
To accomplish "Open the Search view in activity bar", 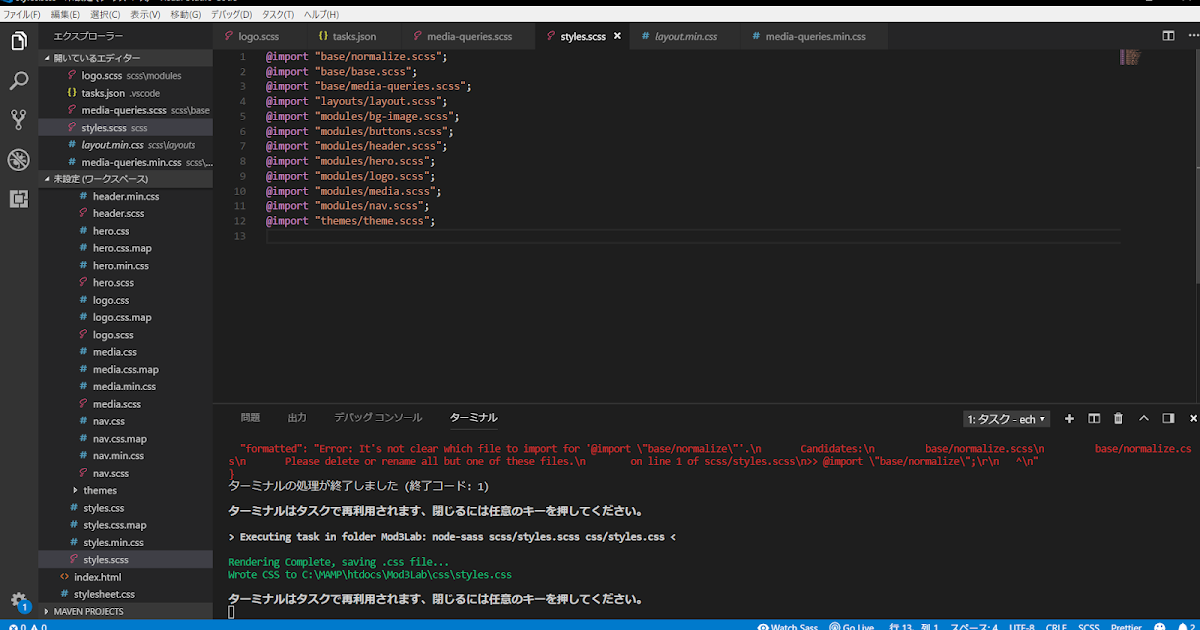I will (x=18, y=79).
